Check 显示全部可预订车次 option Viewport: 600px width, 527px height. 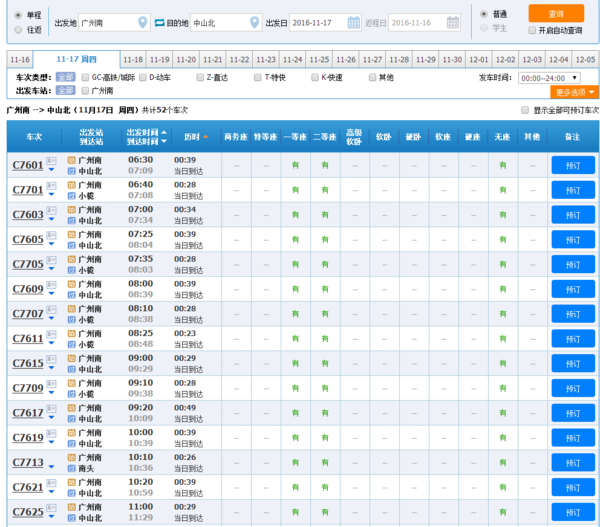[525, 110]
